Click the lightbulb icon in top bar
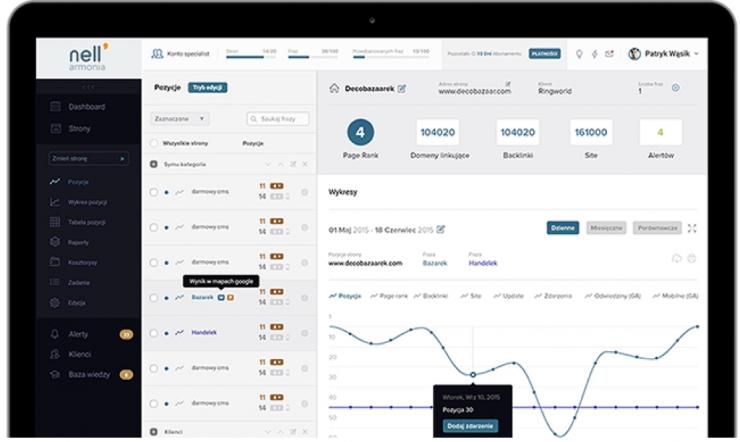 (x=579, y=54)
